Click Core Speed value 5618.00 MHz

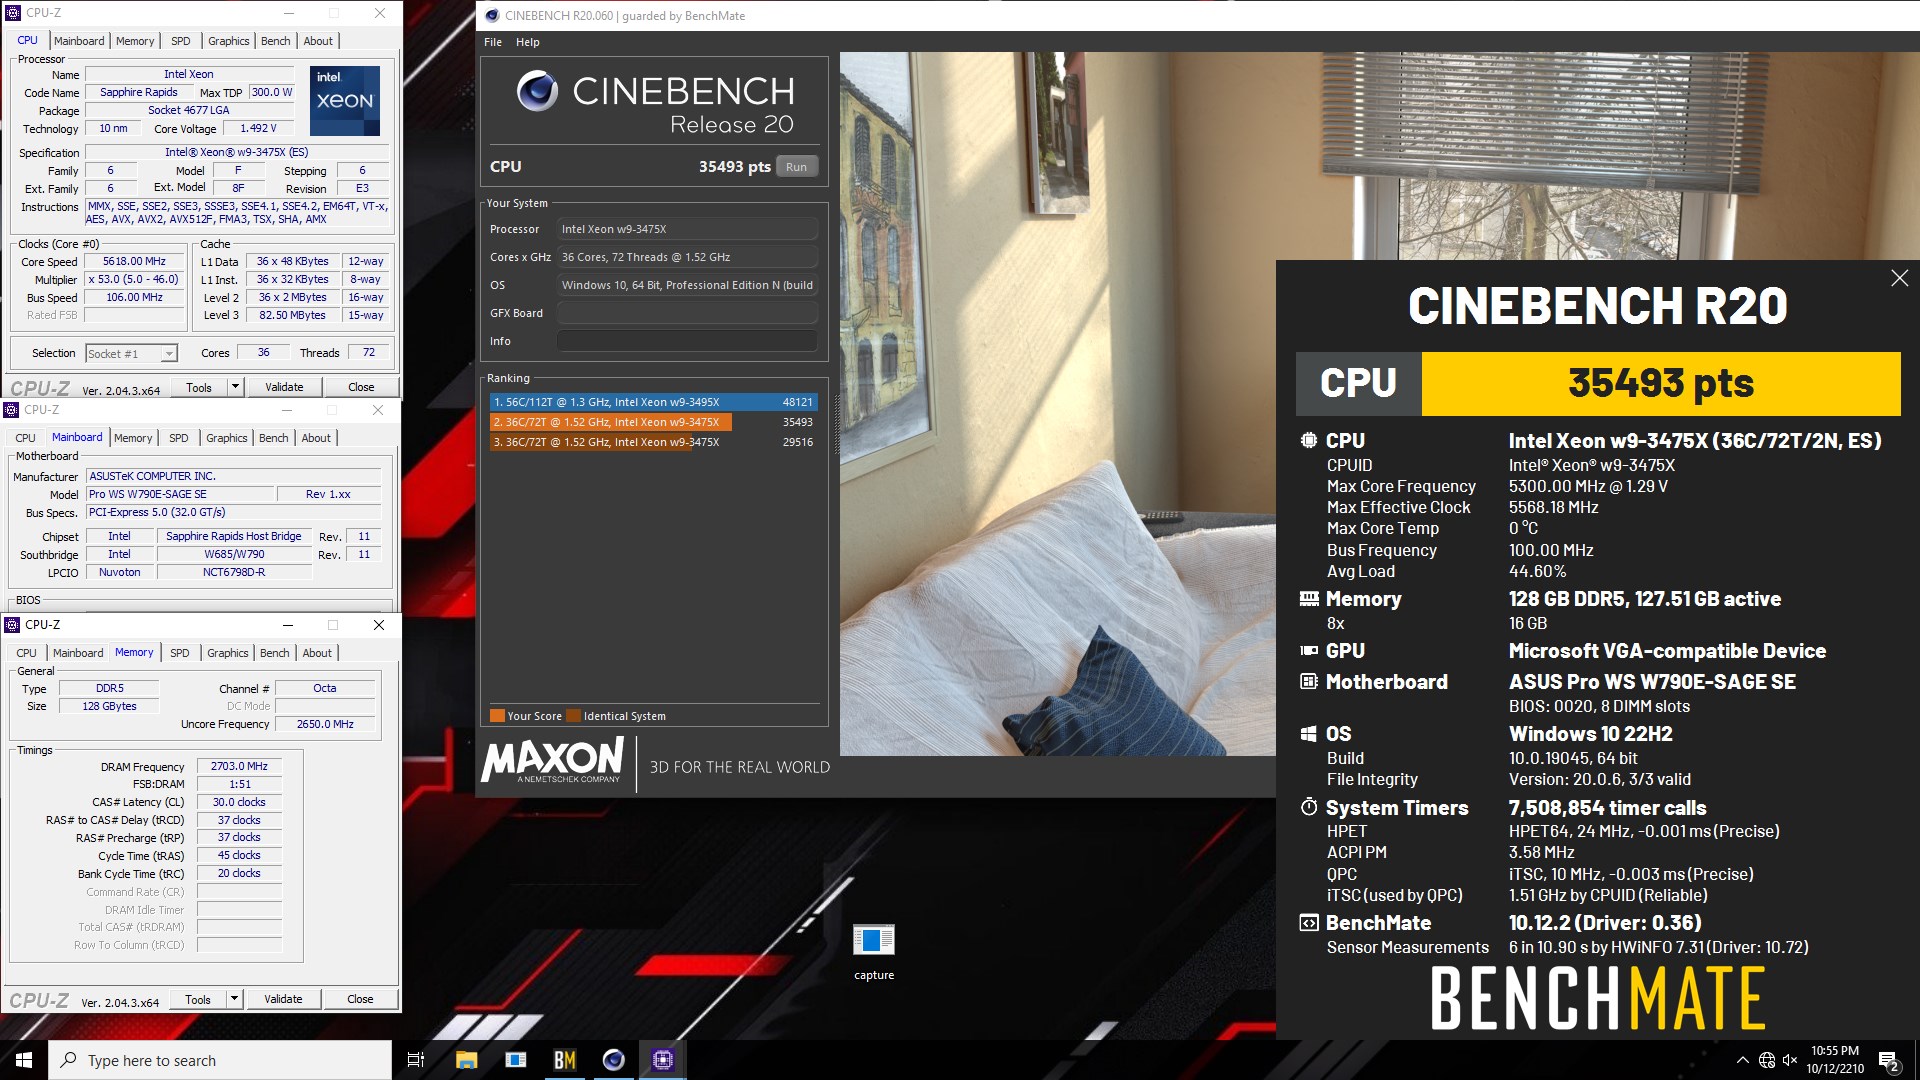pos(135,261)
